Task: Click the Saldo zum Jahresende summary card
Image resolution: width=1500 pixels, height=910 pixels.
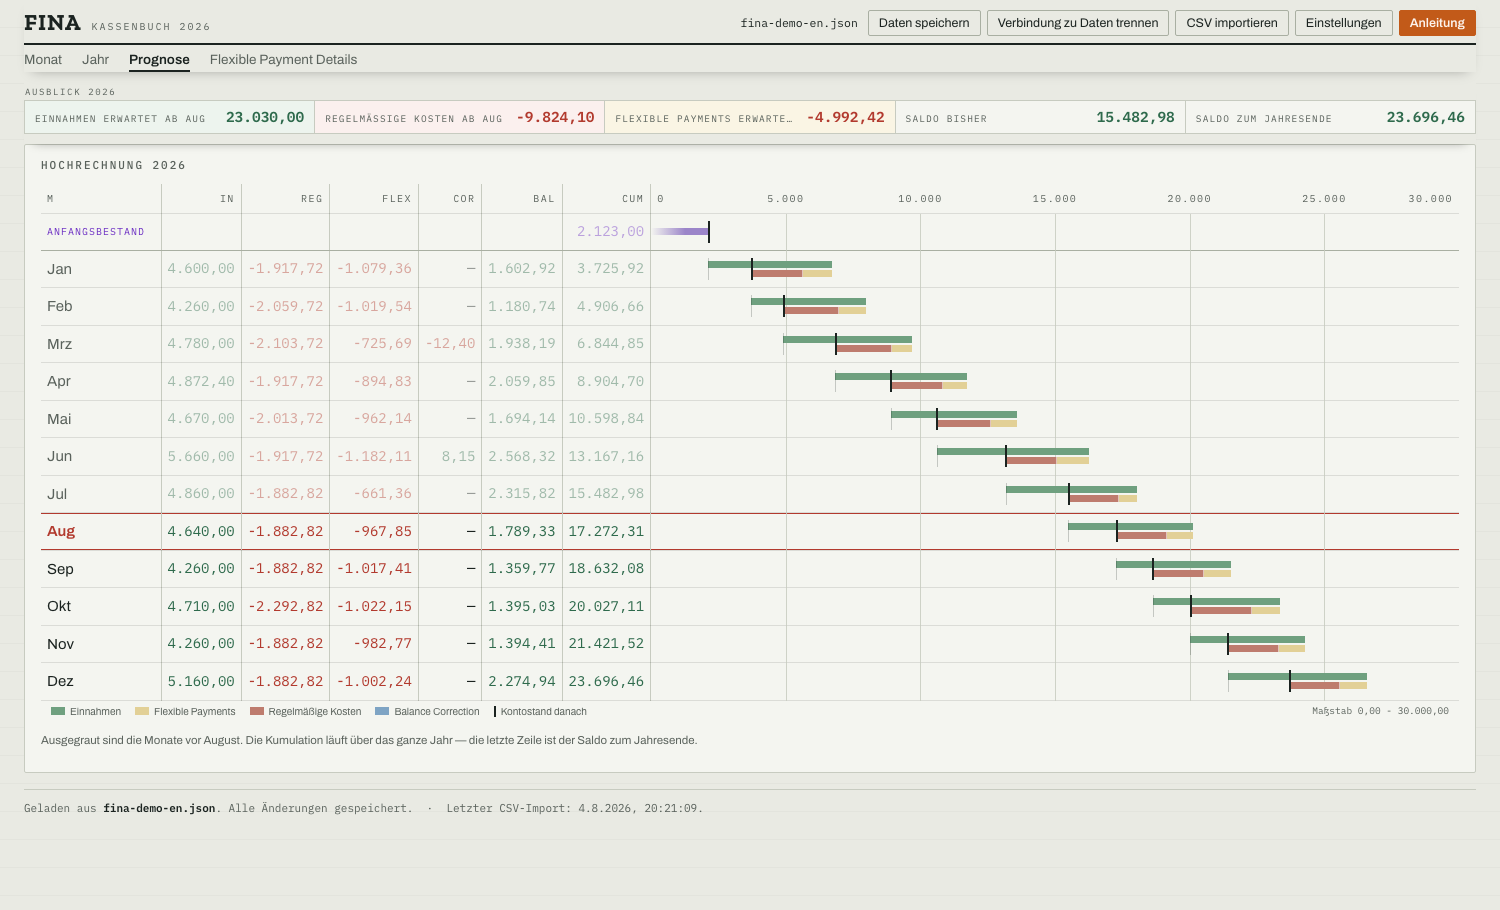Action: click(1330, 117)
